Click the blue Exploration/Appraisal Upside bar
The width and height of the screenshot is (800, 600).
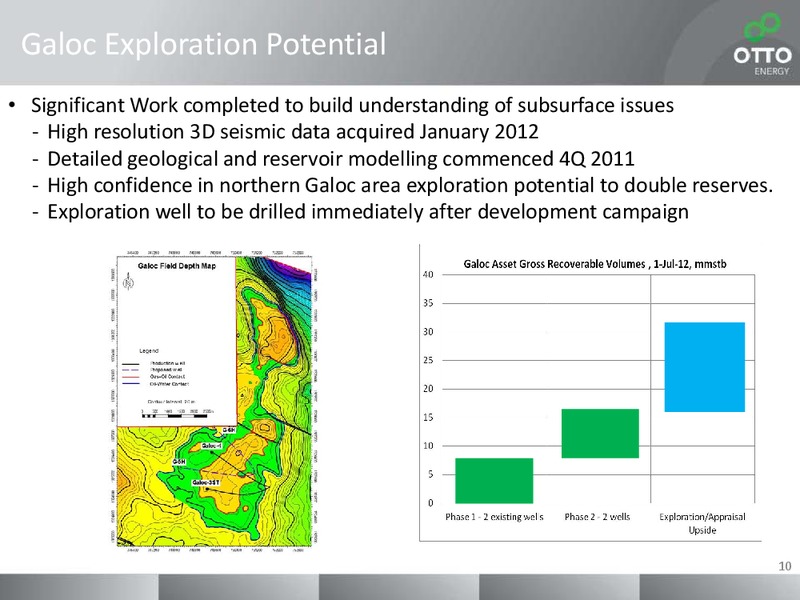click(705, 367)
